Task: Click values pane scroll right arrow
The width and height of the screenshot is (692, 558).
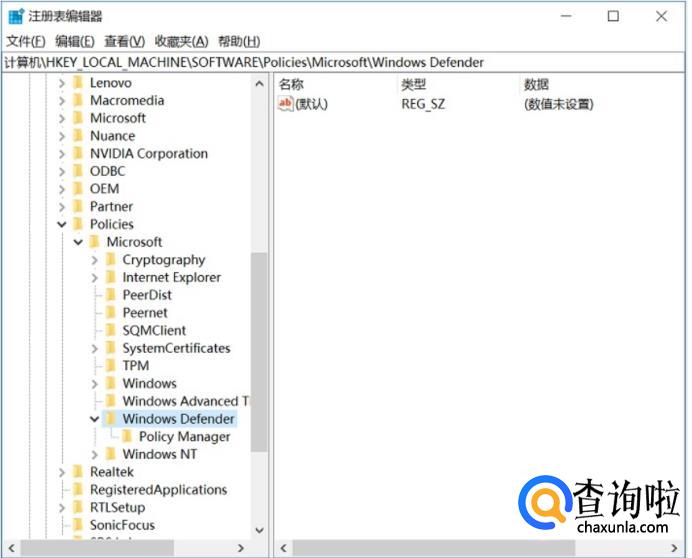Action: [x=674, y=548]
